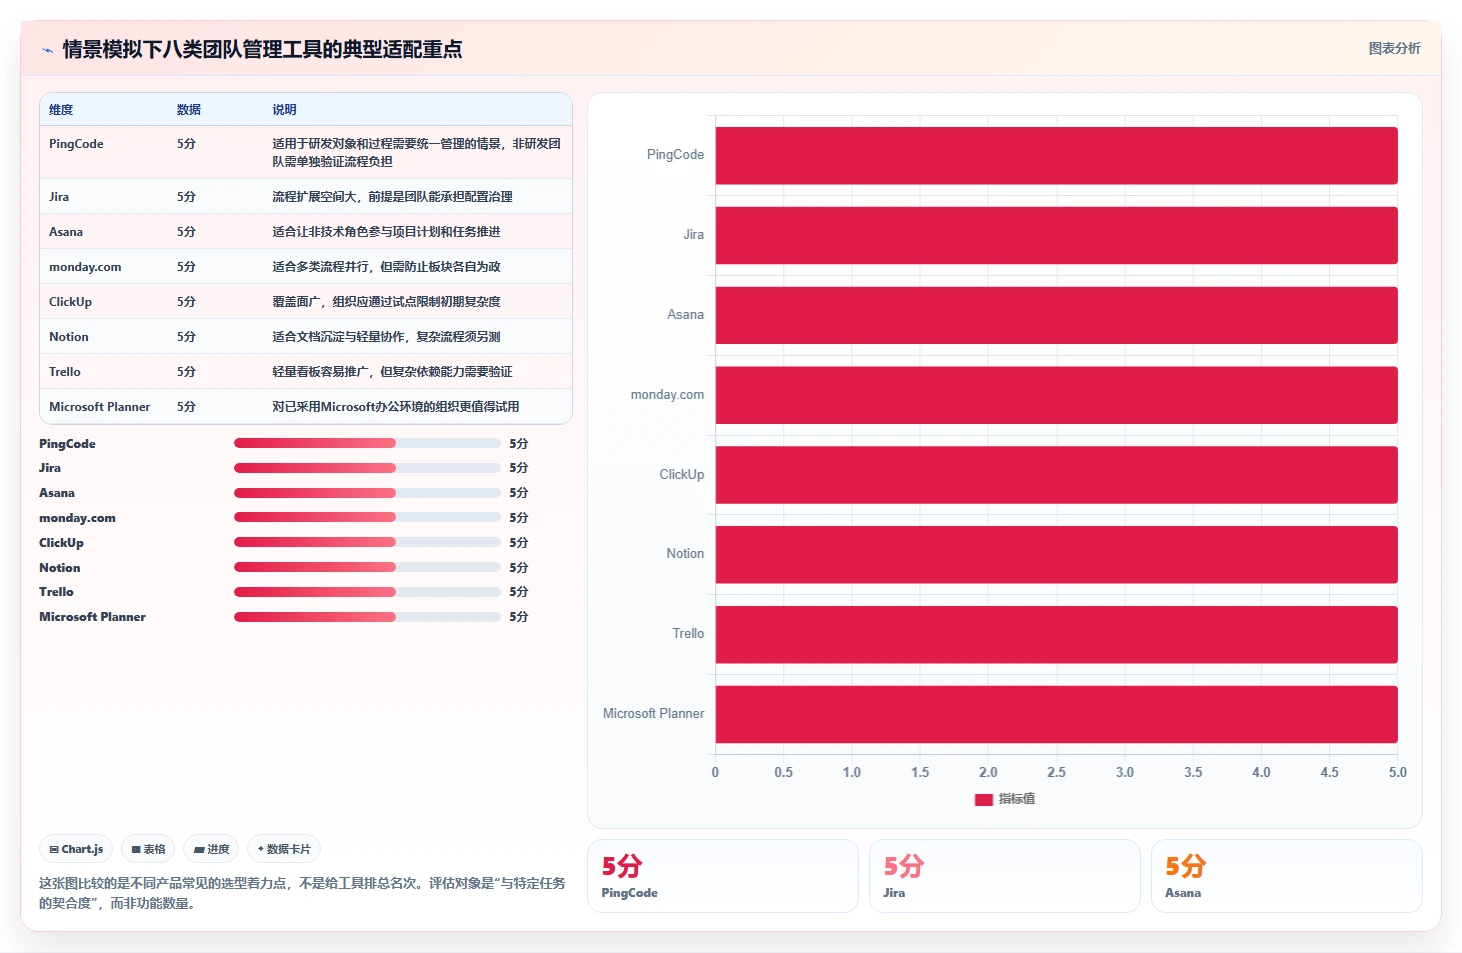The height and width of the screenshot is (953, 1462).
Task: Select the 数据卡片 tag chip
Action: pos(284,849)
